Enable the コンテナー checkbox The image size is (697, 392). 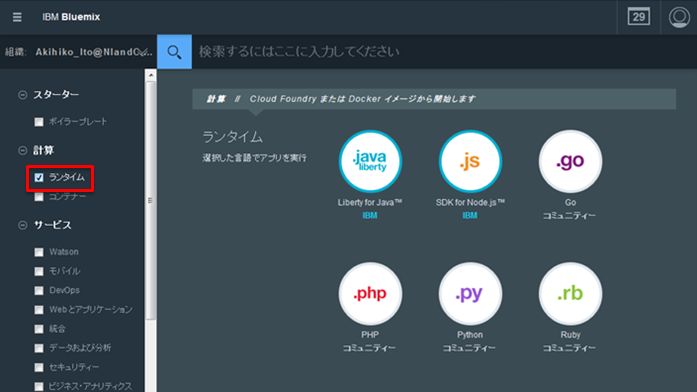point(39,197)
